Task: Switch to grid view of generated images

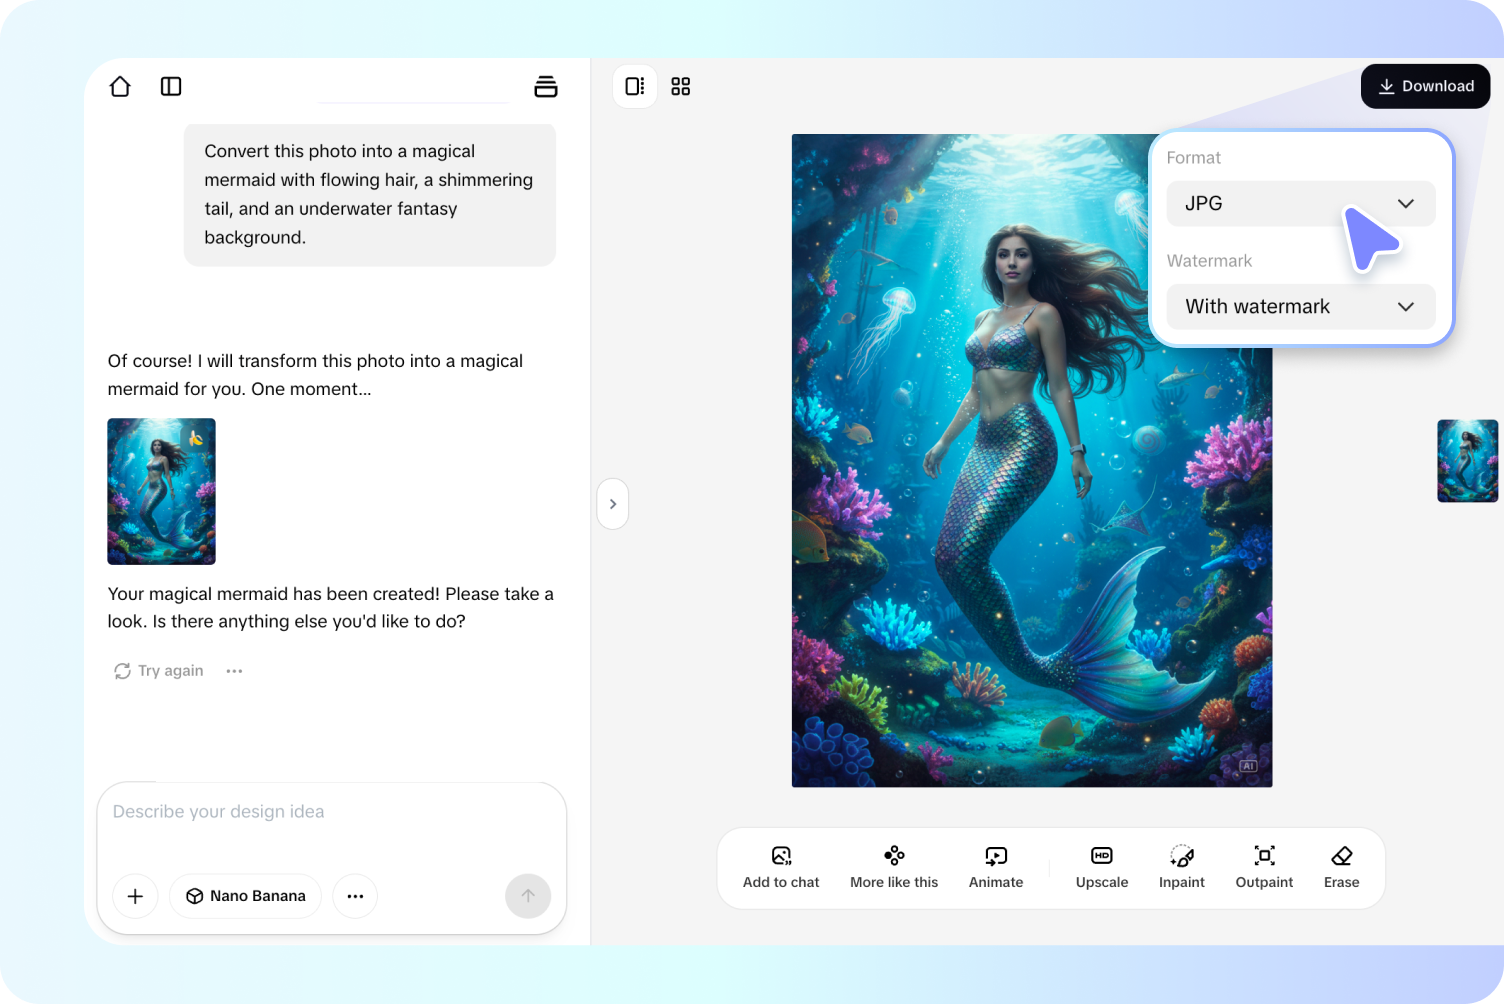Action: click(681, 86)
